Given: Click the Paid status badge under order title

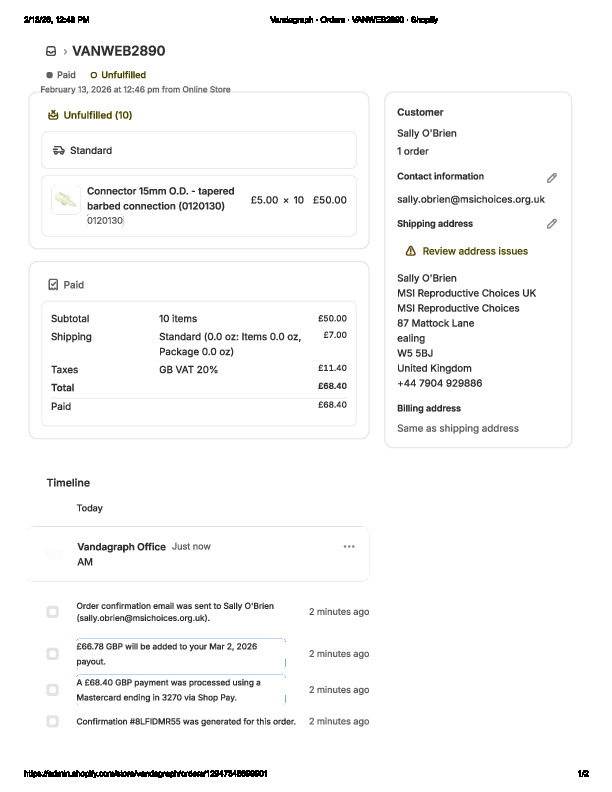Looking at the screenshot, I should pyautogui.click(x=61, y=75).
